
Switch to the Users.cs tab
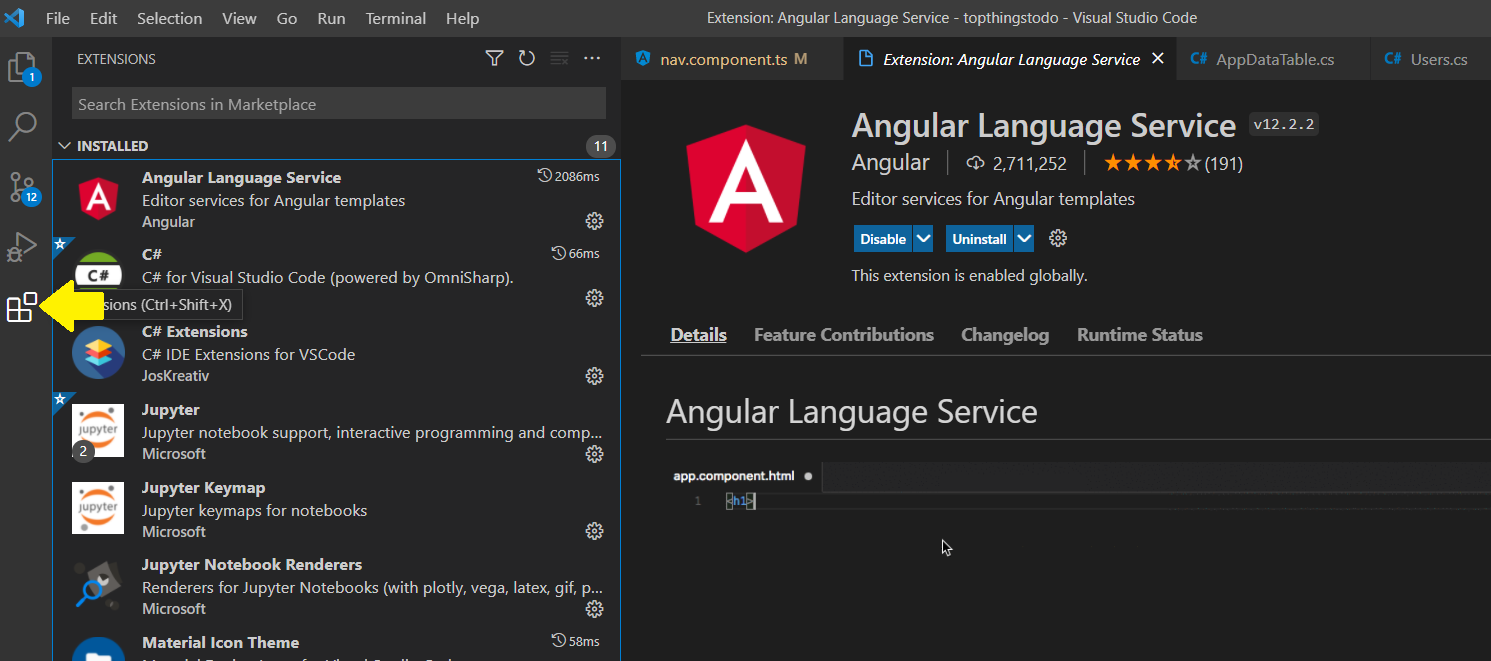tap(1430, 59)
